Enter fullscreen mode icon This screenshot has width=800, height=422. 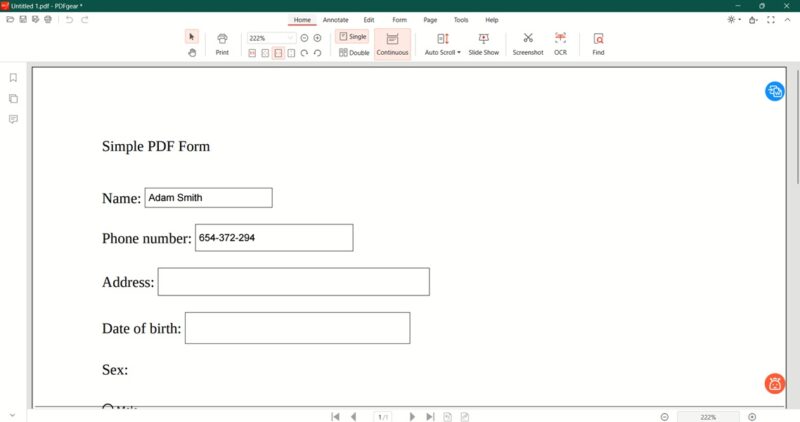pyautogui.click(x=771, y=20)
